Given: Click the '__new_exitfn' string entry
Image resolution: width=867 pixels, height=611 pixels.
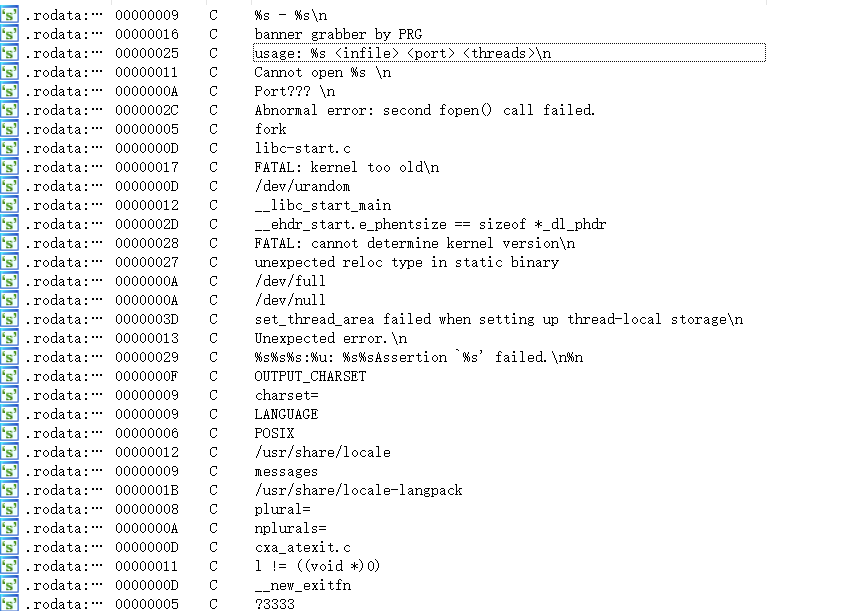Looking at the screenshot, I should [x=302, y=585].
